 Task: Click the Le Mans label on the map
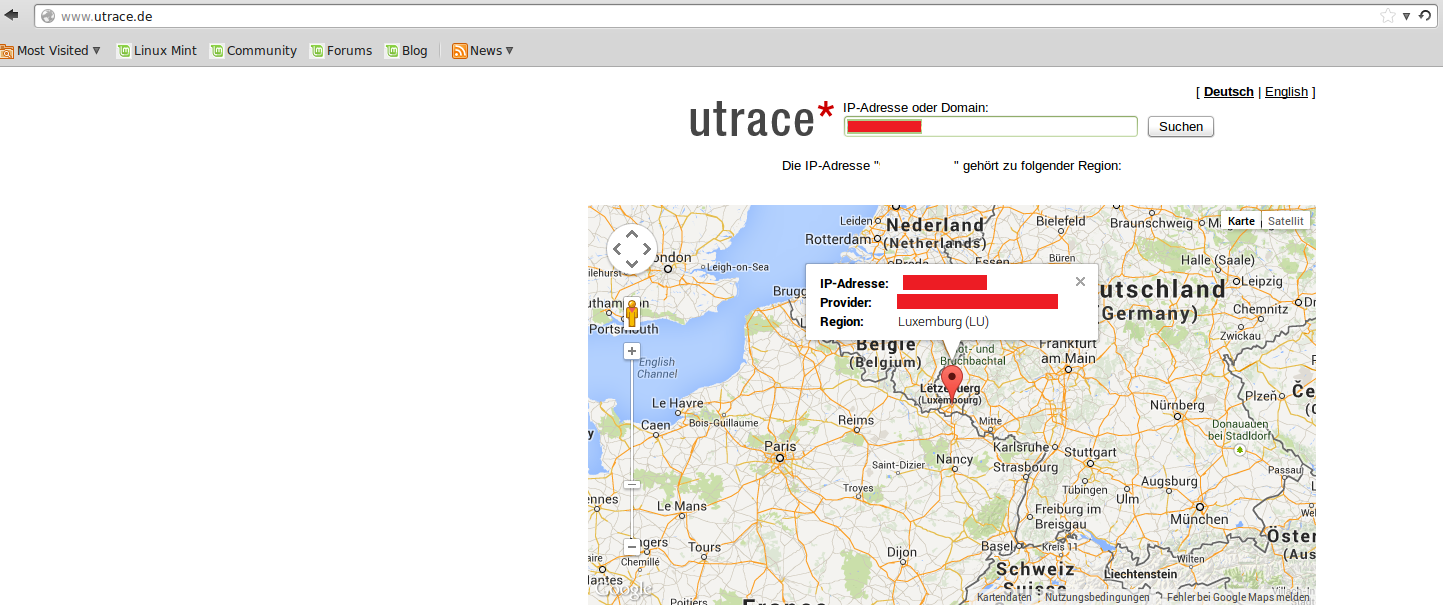click(682, 506)
